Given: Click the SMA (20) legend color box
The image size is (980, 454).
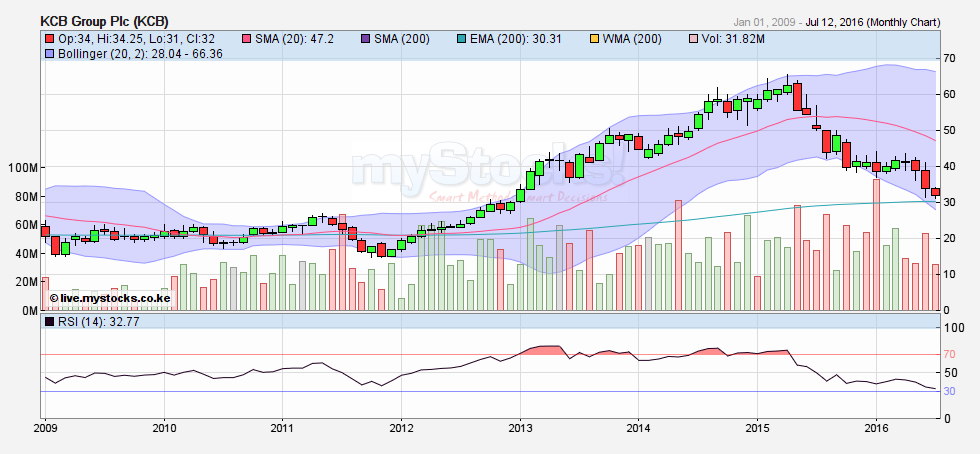Looking at the screenshot, I should (x=247, y=38).
